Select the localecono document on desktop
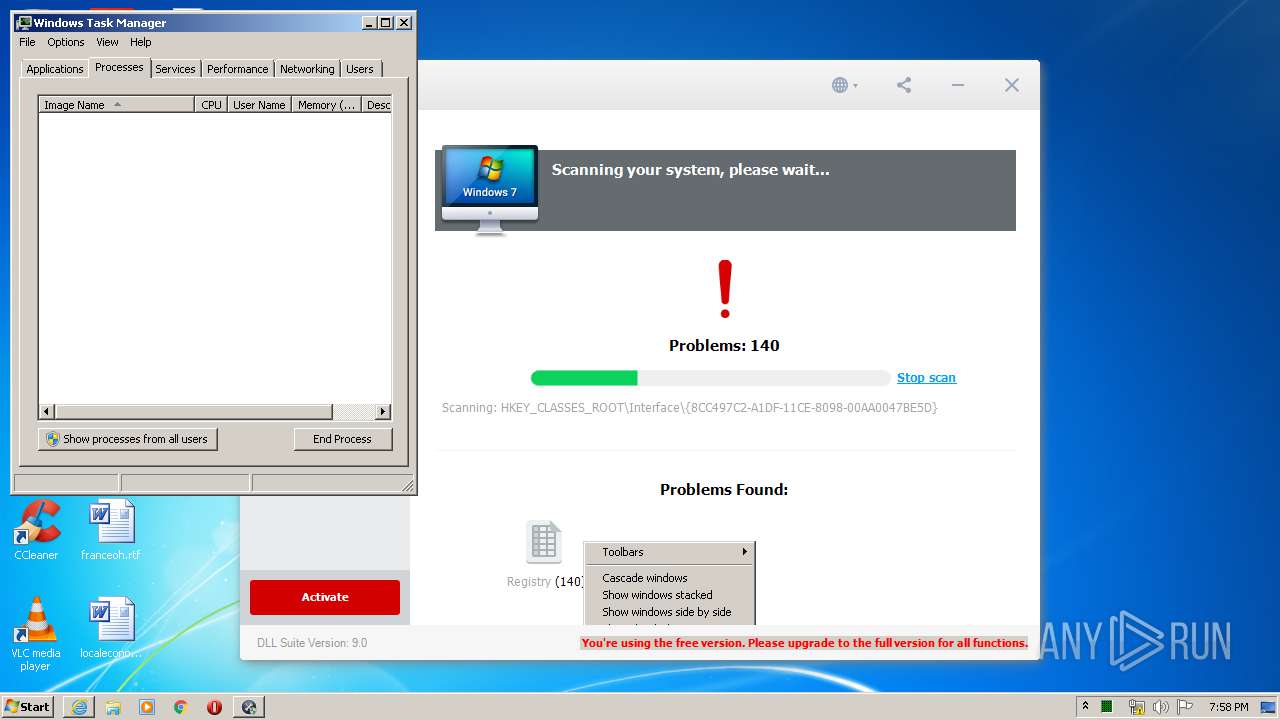Screen dimensions: 1280x720 tap(111, 628)
